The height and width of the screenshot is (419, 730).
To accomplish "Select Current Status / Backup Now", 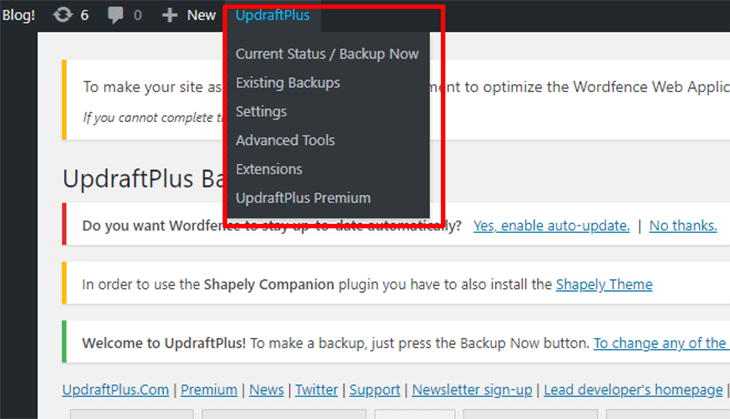I will (x=327, y=54).
